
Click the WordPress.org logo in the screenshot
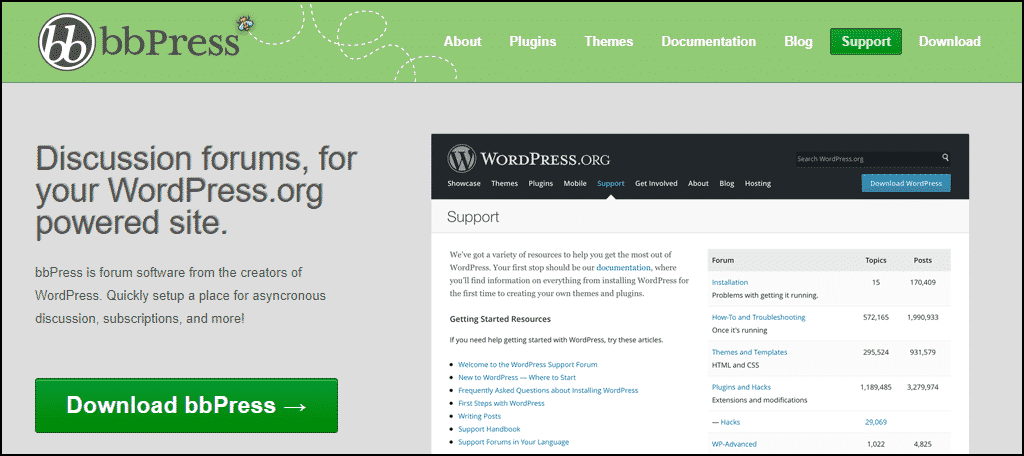528,159
